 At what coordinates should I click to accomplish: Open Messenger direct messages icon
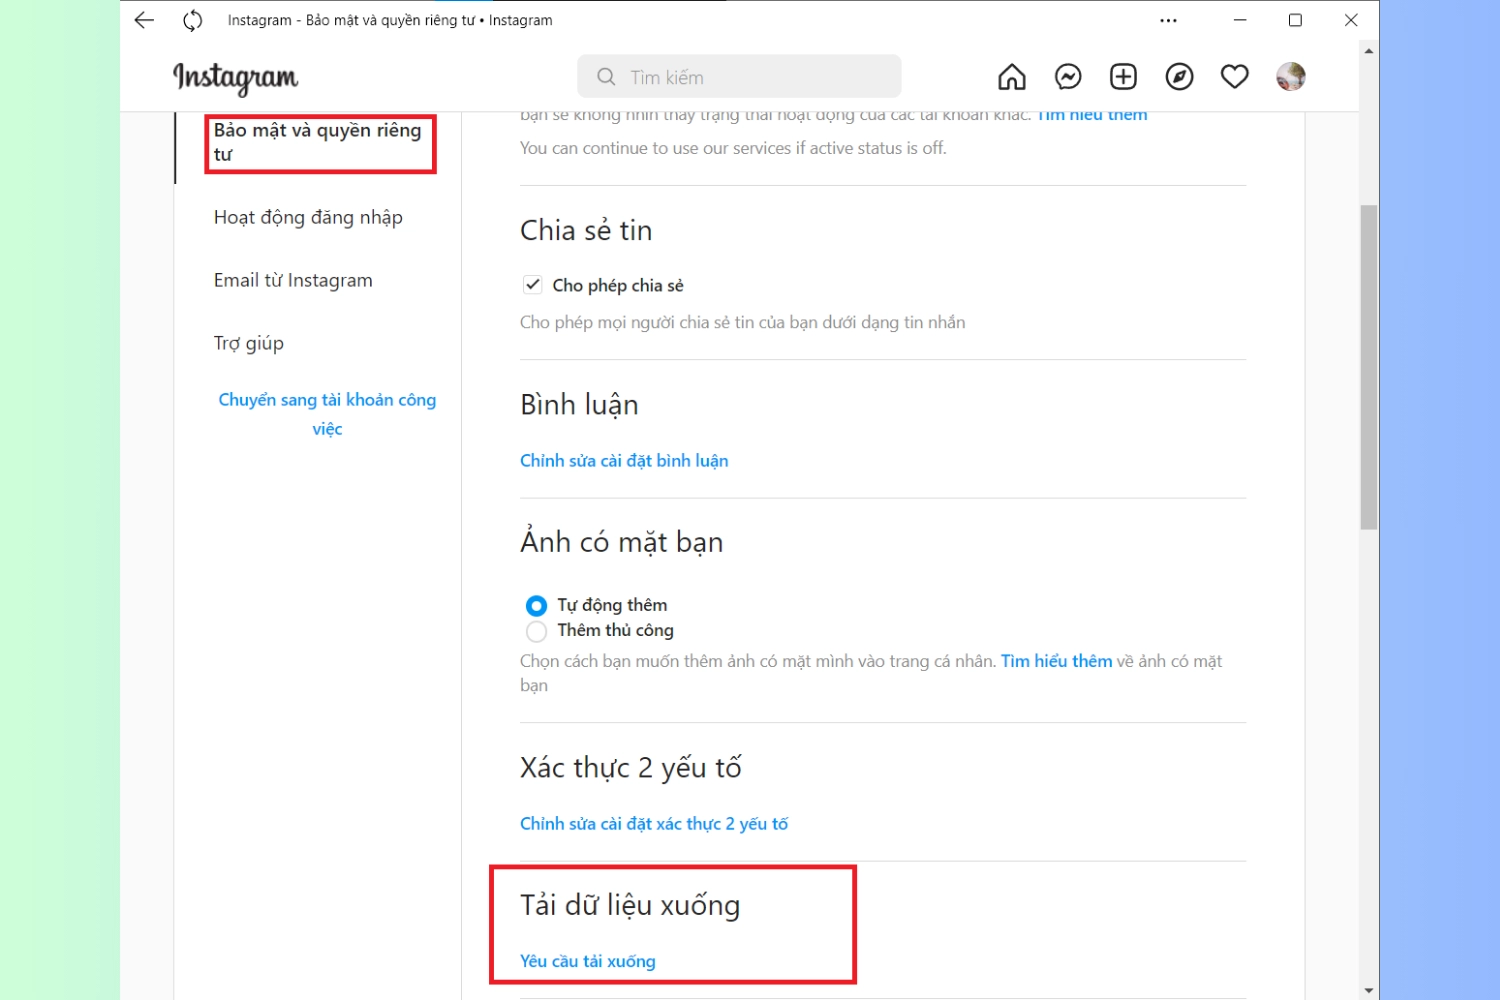point(1068,77)
